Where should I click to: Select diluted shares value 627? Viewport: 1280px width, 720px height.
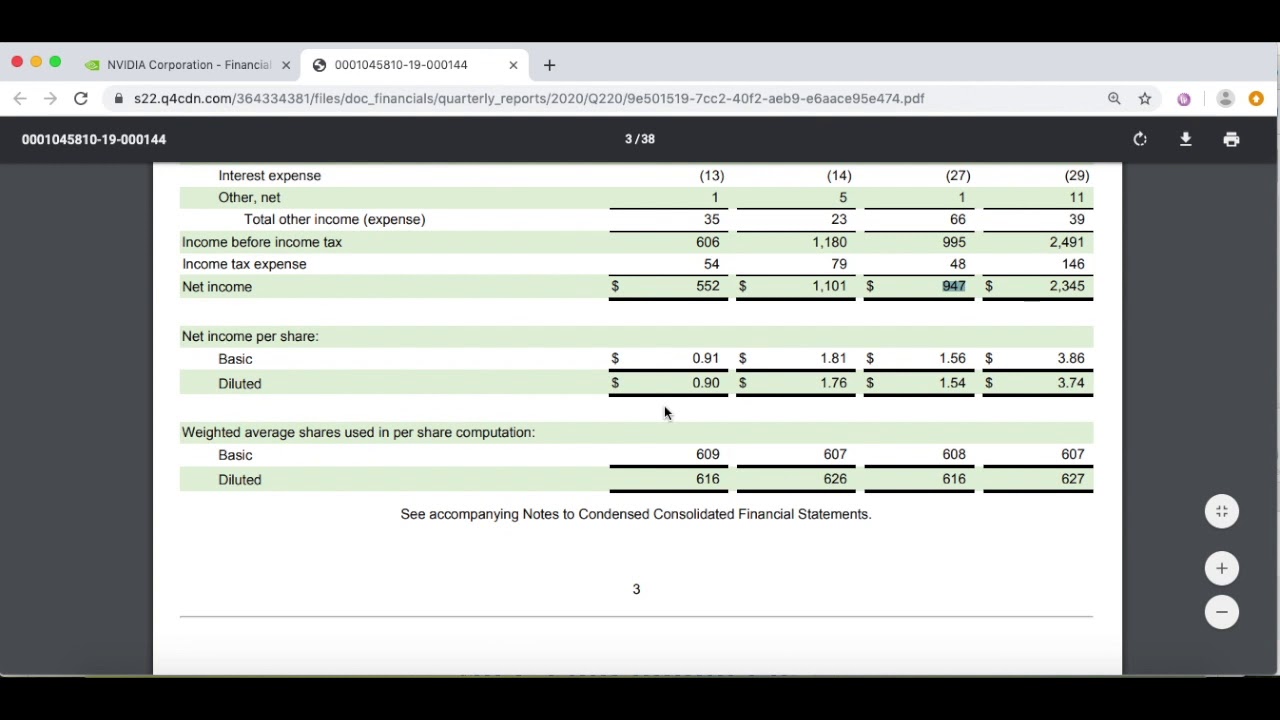(1073, 479)
